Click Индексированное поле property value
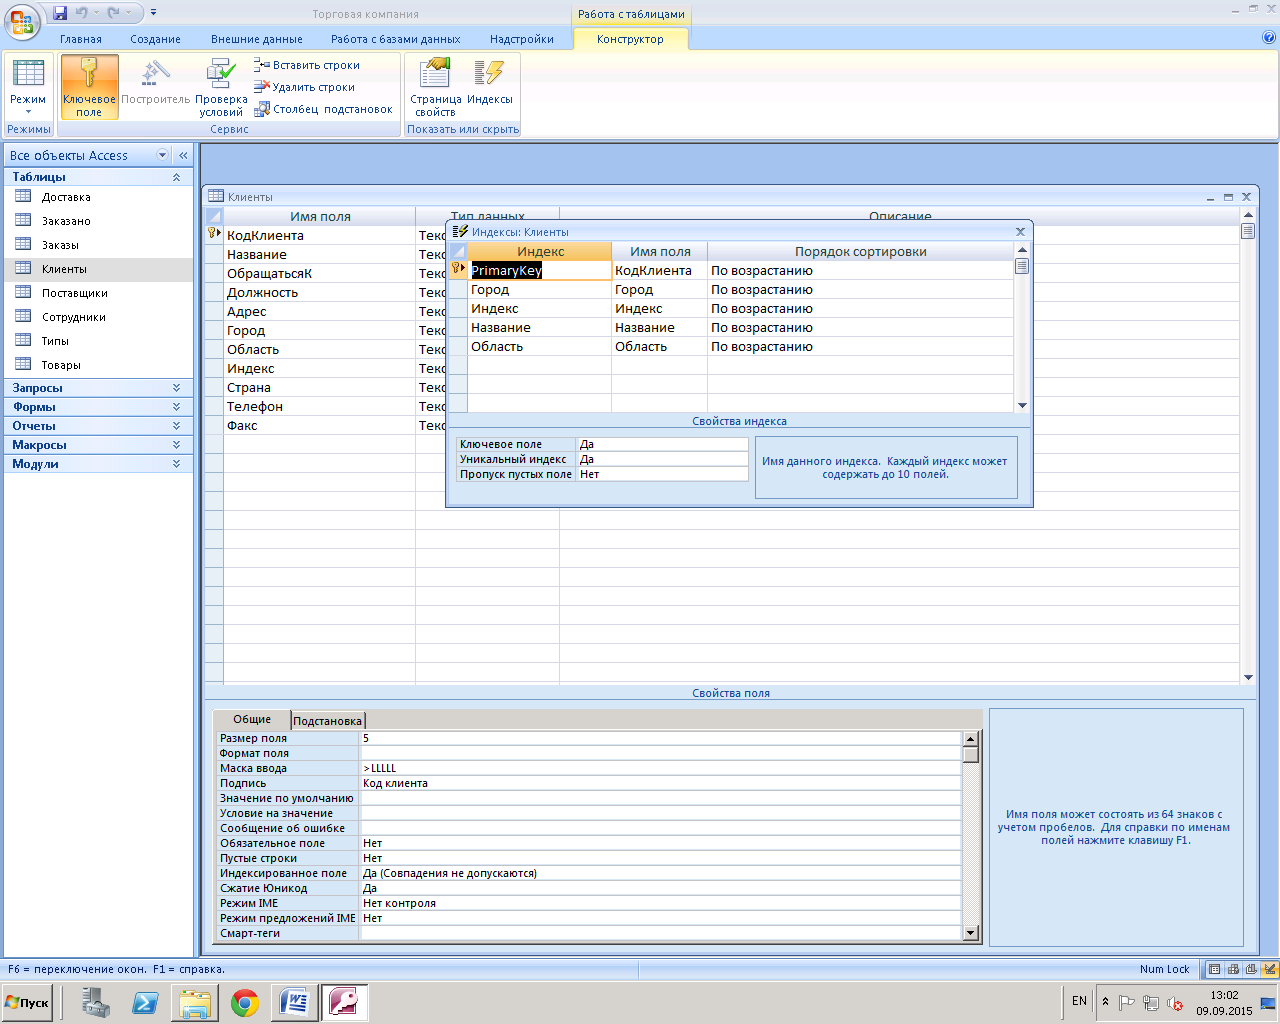This screenshot has height=1024, width=1280. pyautogui.click(x=660, y=873)
